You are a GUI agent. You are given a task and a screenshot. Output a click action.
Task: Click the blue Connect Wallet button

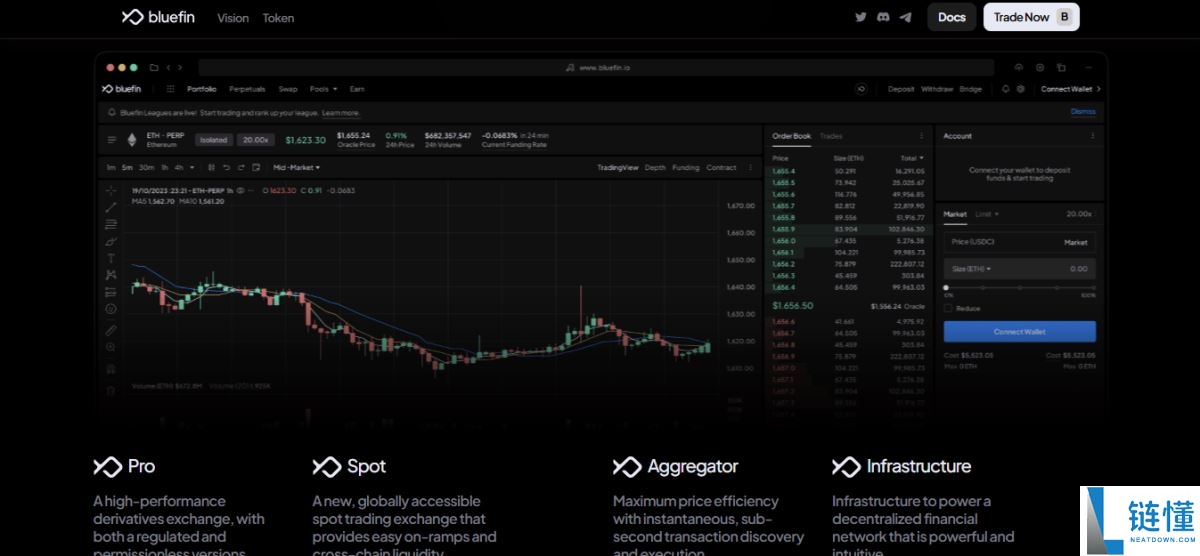pos(1020,331)
